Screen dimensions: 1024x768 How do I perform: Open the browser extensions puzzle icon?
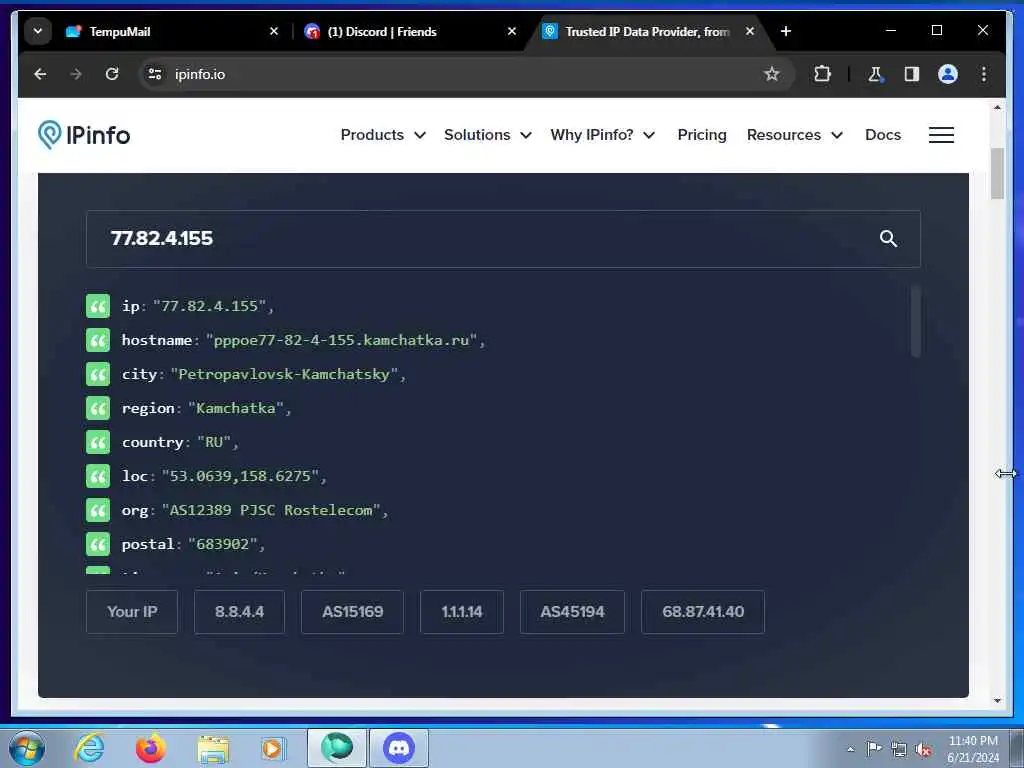(822, 74)
